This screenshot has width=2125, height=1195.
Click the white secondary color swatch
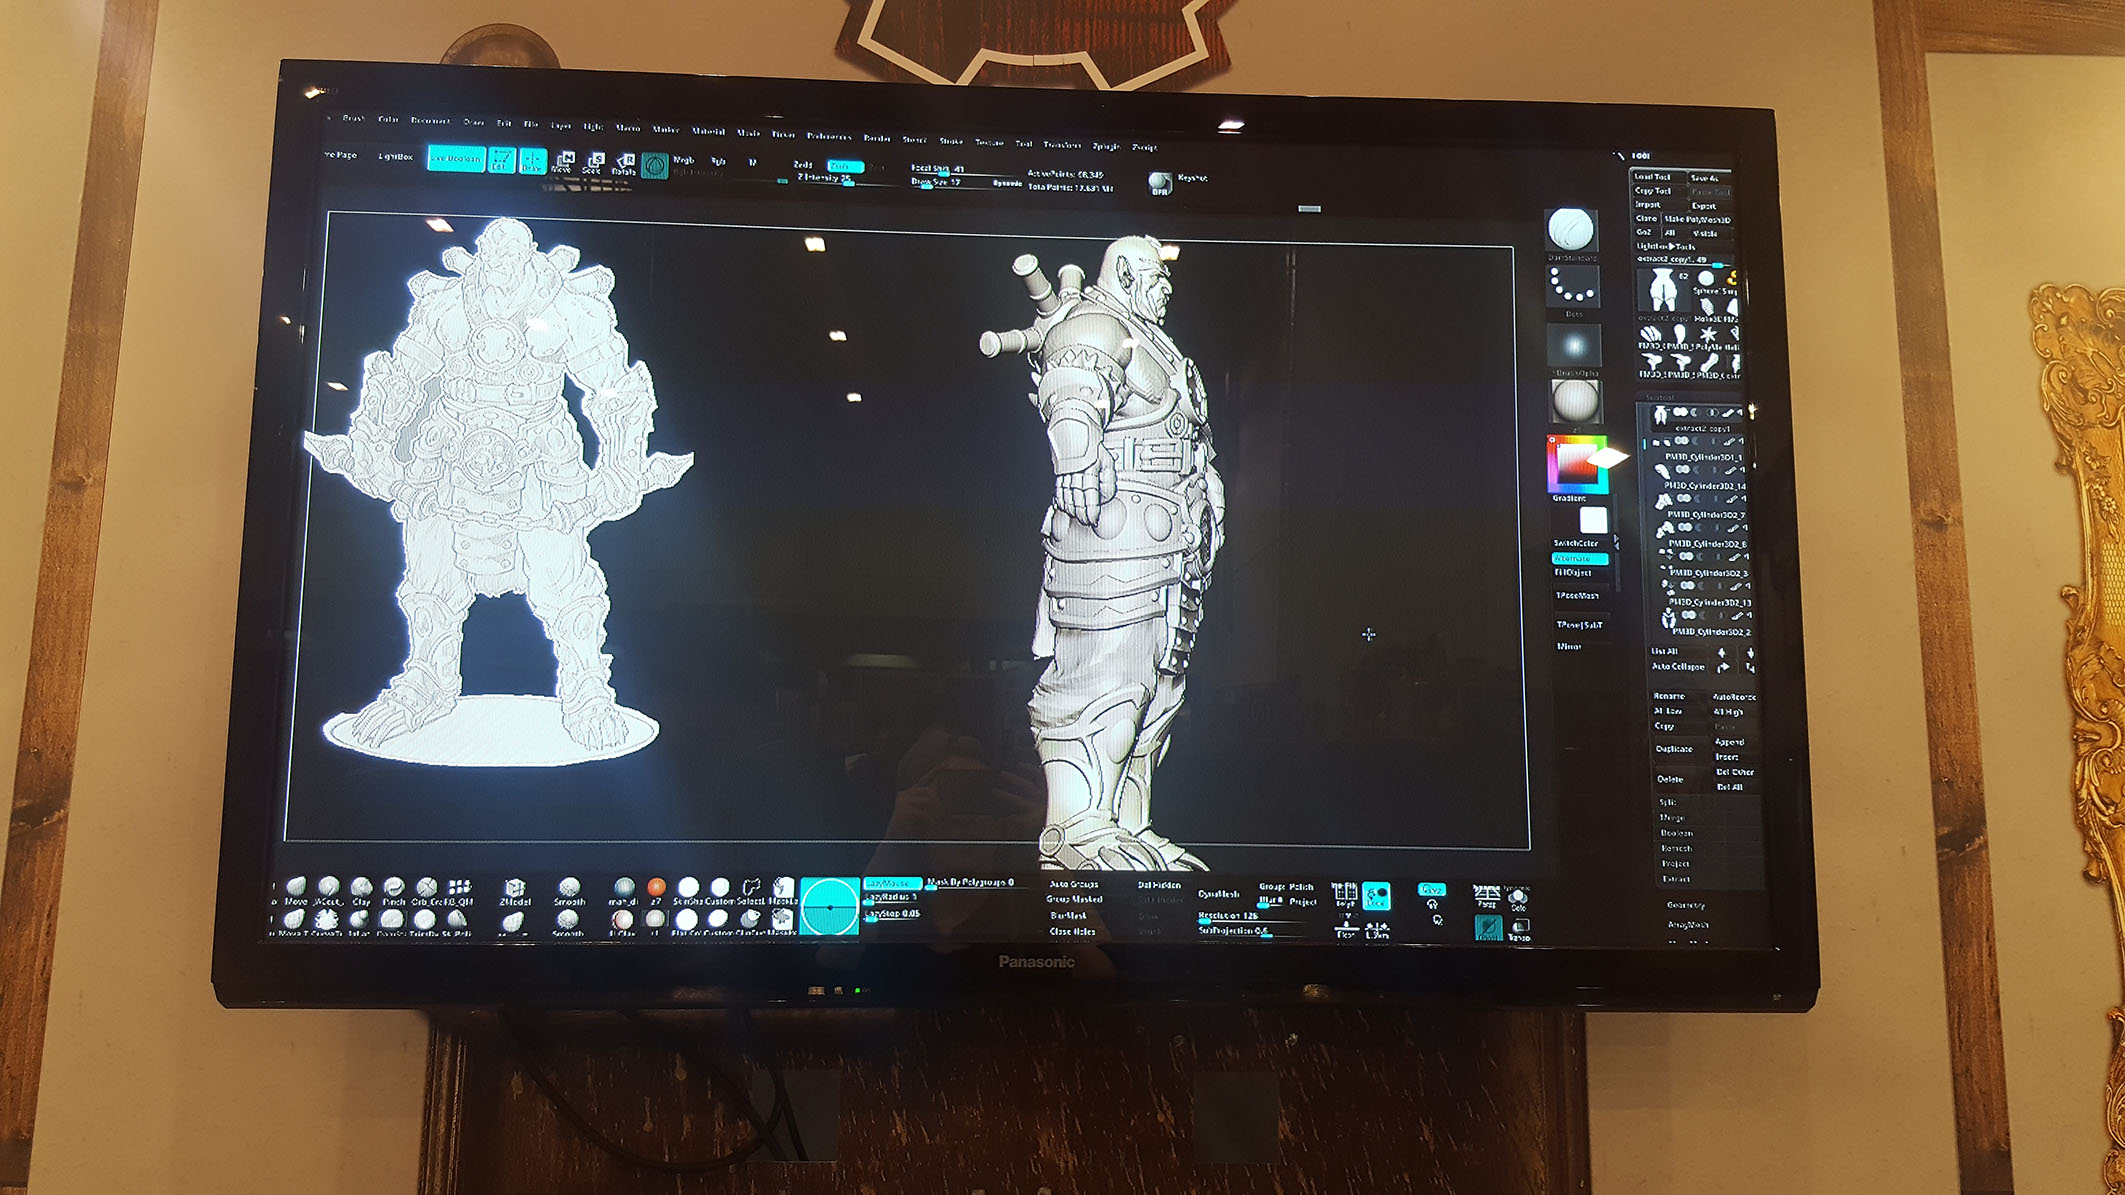pos(1593,520)
